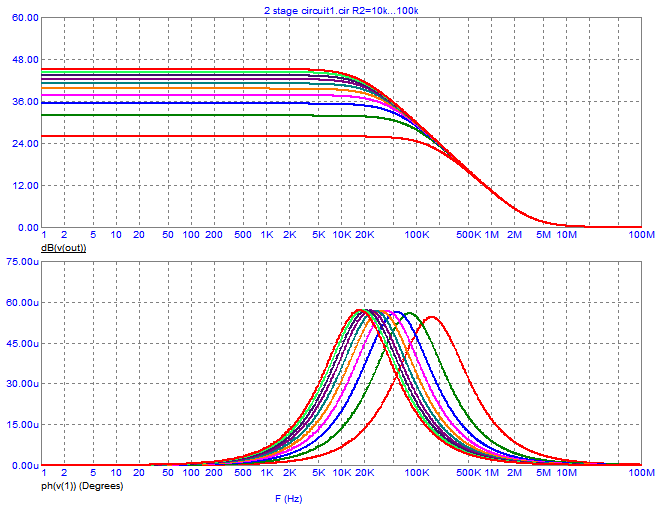This screenshot has width=662, height=514.
Task: Click the 500 frequency tick under the dB plot
Action: tap(243, 235)
